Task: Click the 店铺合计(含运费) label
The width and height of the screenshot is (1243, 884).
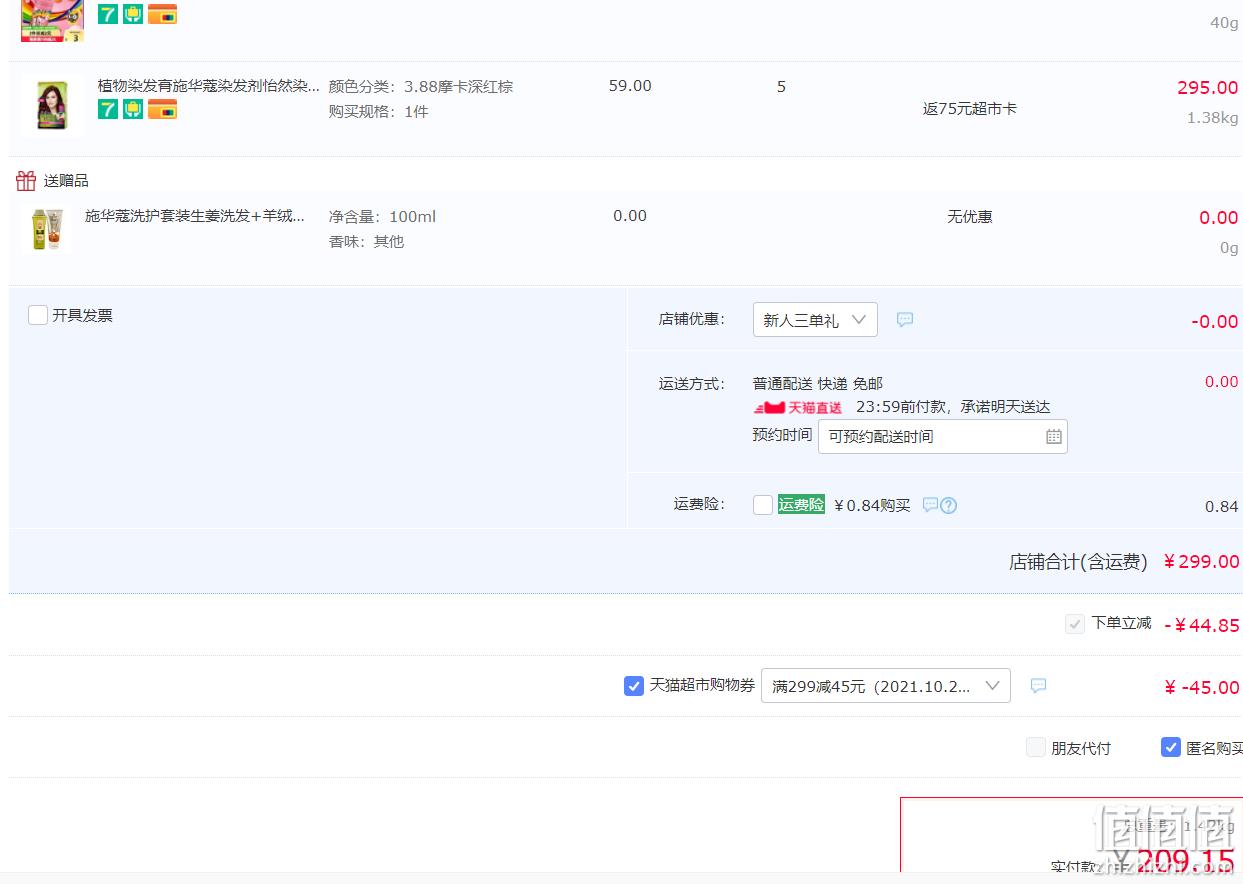Action: click(1078, 562)
